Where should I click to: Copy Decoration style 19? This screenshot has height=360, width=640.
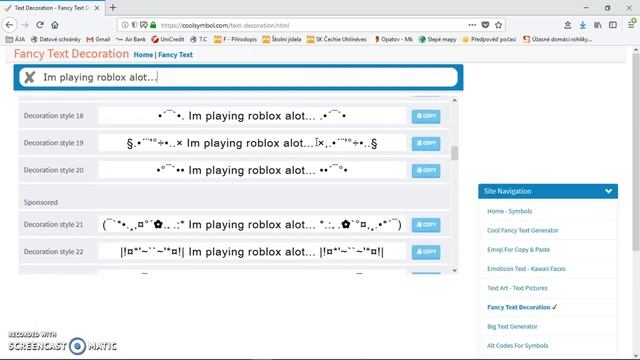[x=426, y=143]
